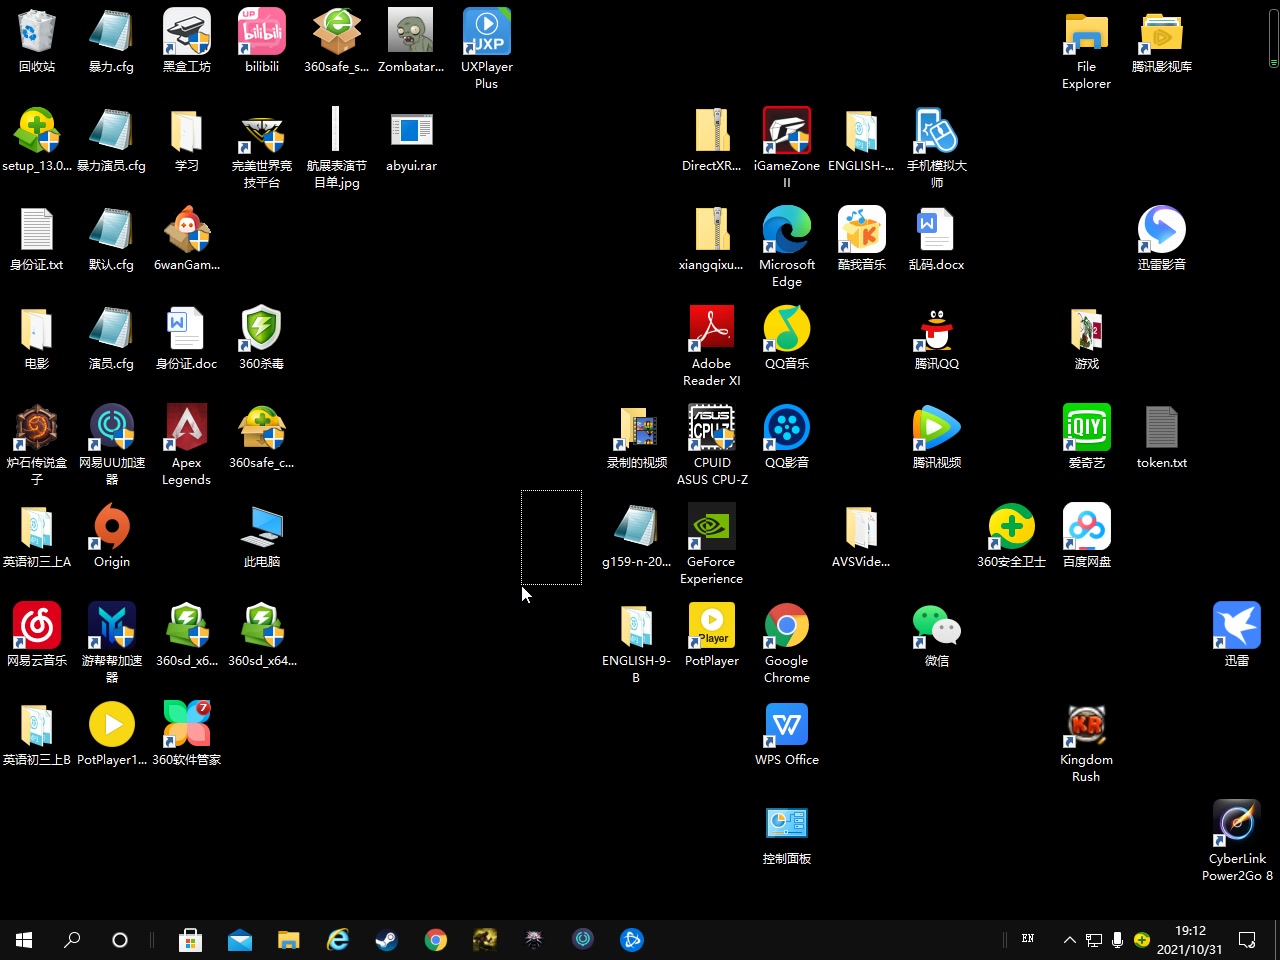Click the 腾讯QQ penguin icon
The width and height of the screenshot is (1280, 960).
[x=937, y=337]
